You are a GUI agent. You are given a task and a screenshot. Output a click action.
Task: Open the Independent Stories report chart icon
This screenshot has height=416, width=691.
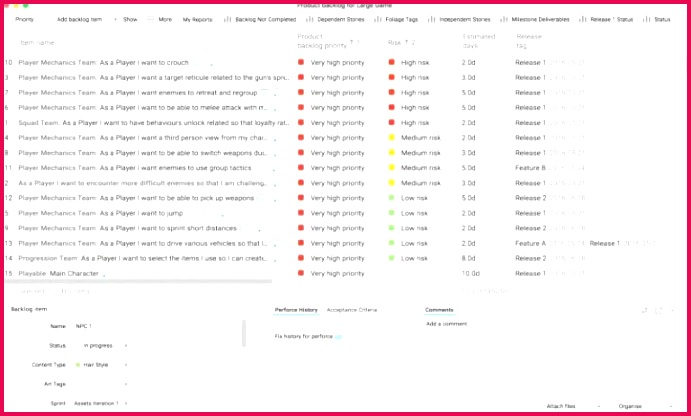coord(431,19)
